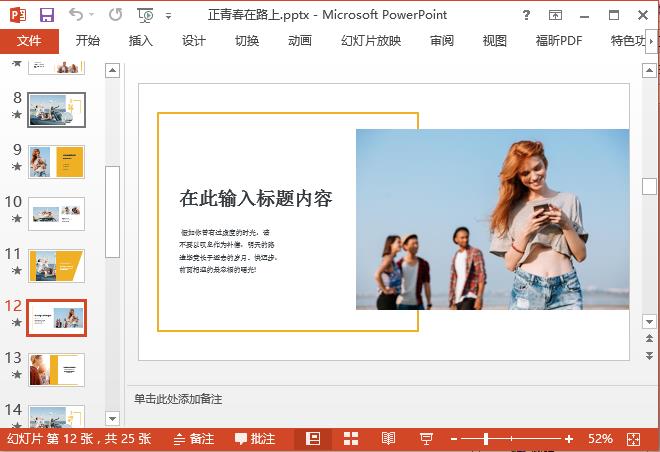This screenshot has height=452, width=660.
Task: Switch to the 幻灯片放映 tab
Action: (x=371, y=41)
